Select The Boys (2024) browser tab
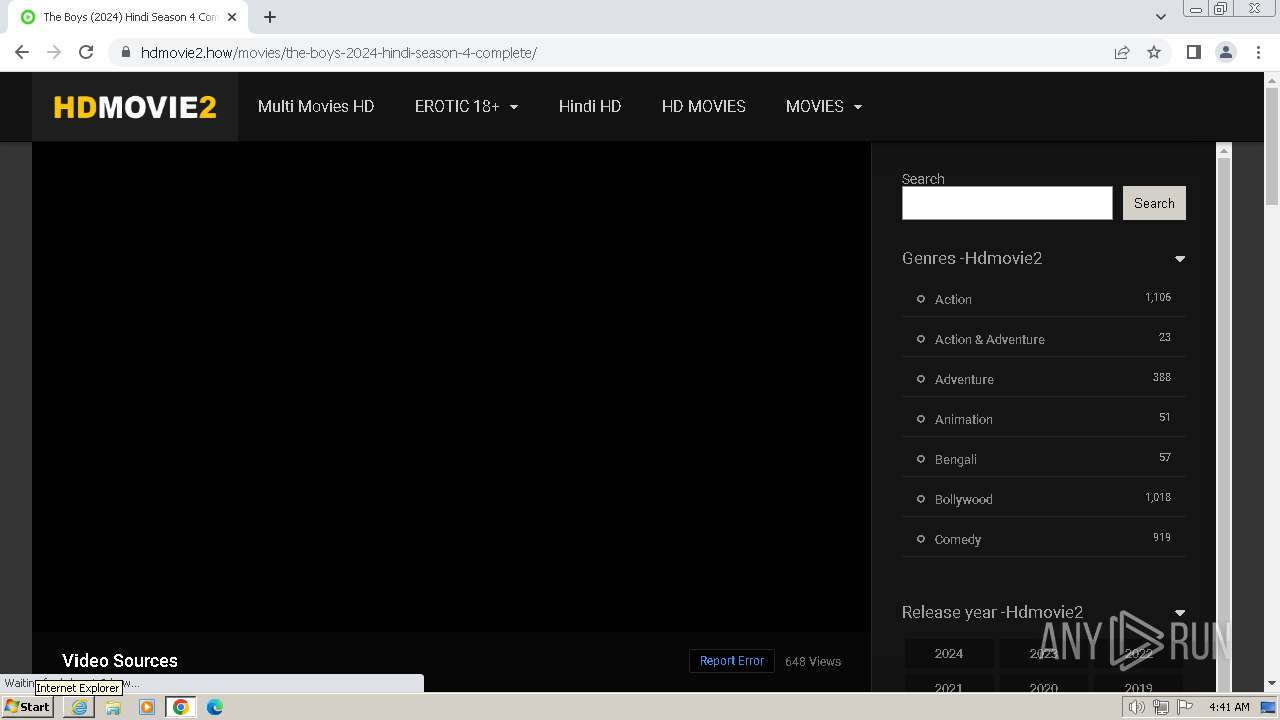The height and width of the screenshot is (720, 1280). 130,17
